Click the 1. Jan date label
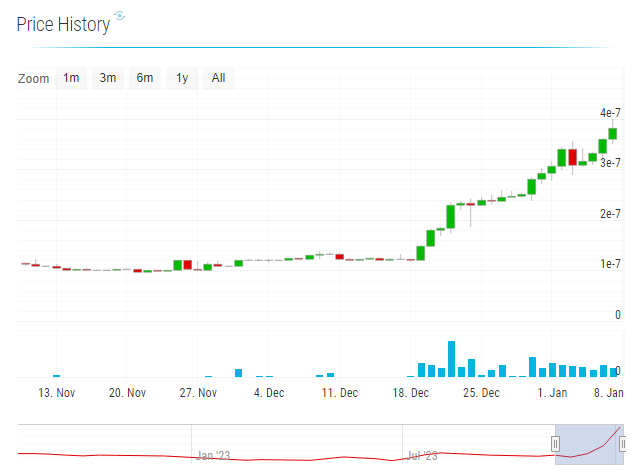The width and height of the screenshot is (638, 476). (552, 393)
